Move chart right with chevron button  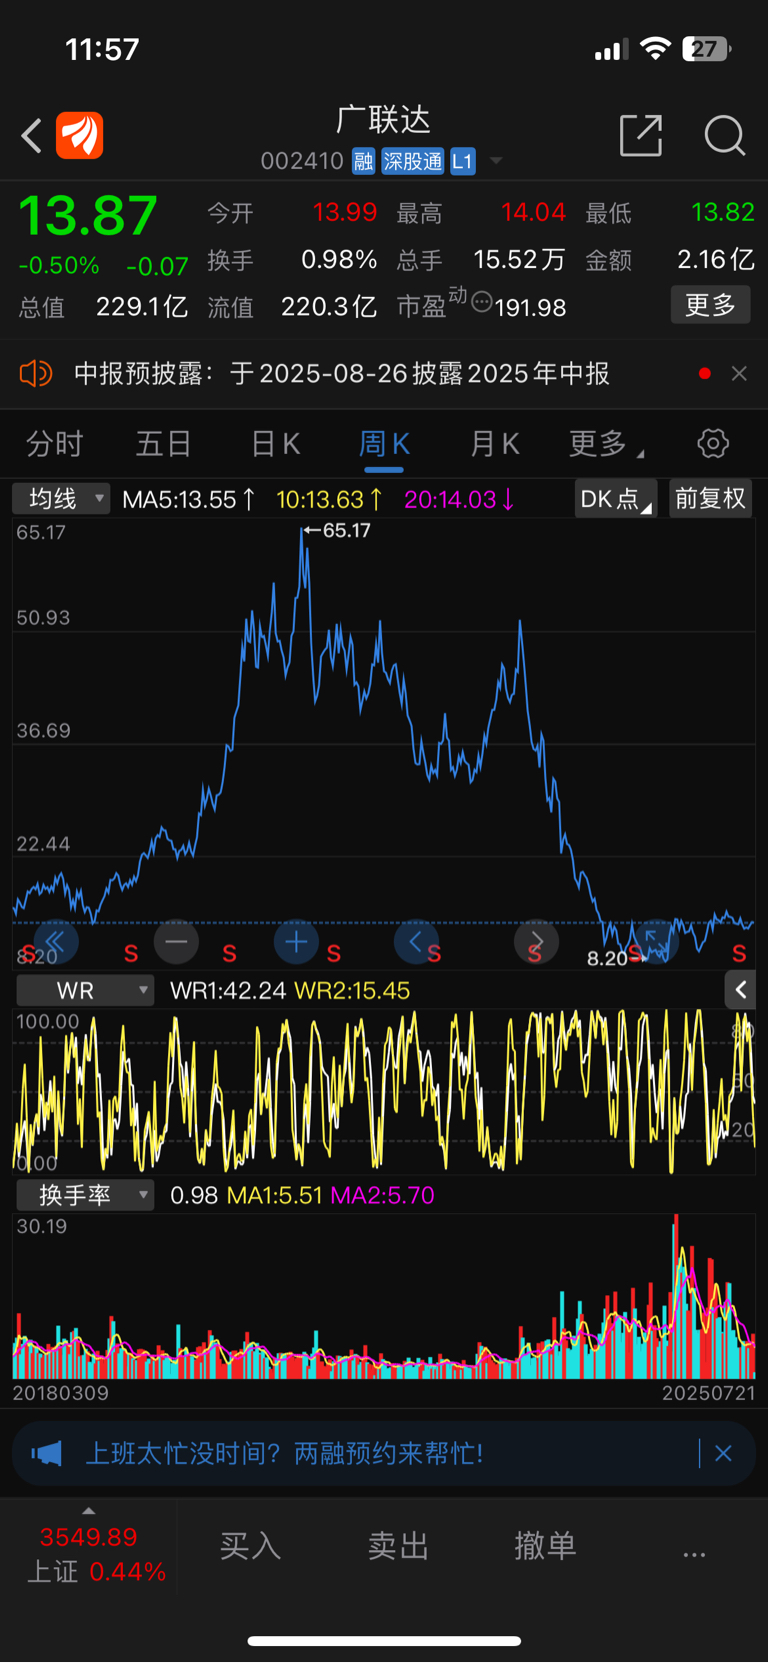click(536, 941)
